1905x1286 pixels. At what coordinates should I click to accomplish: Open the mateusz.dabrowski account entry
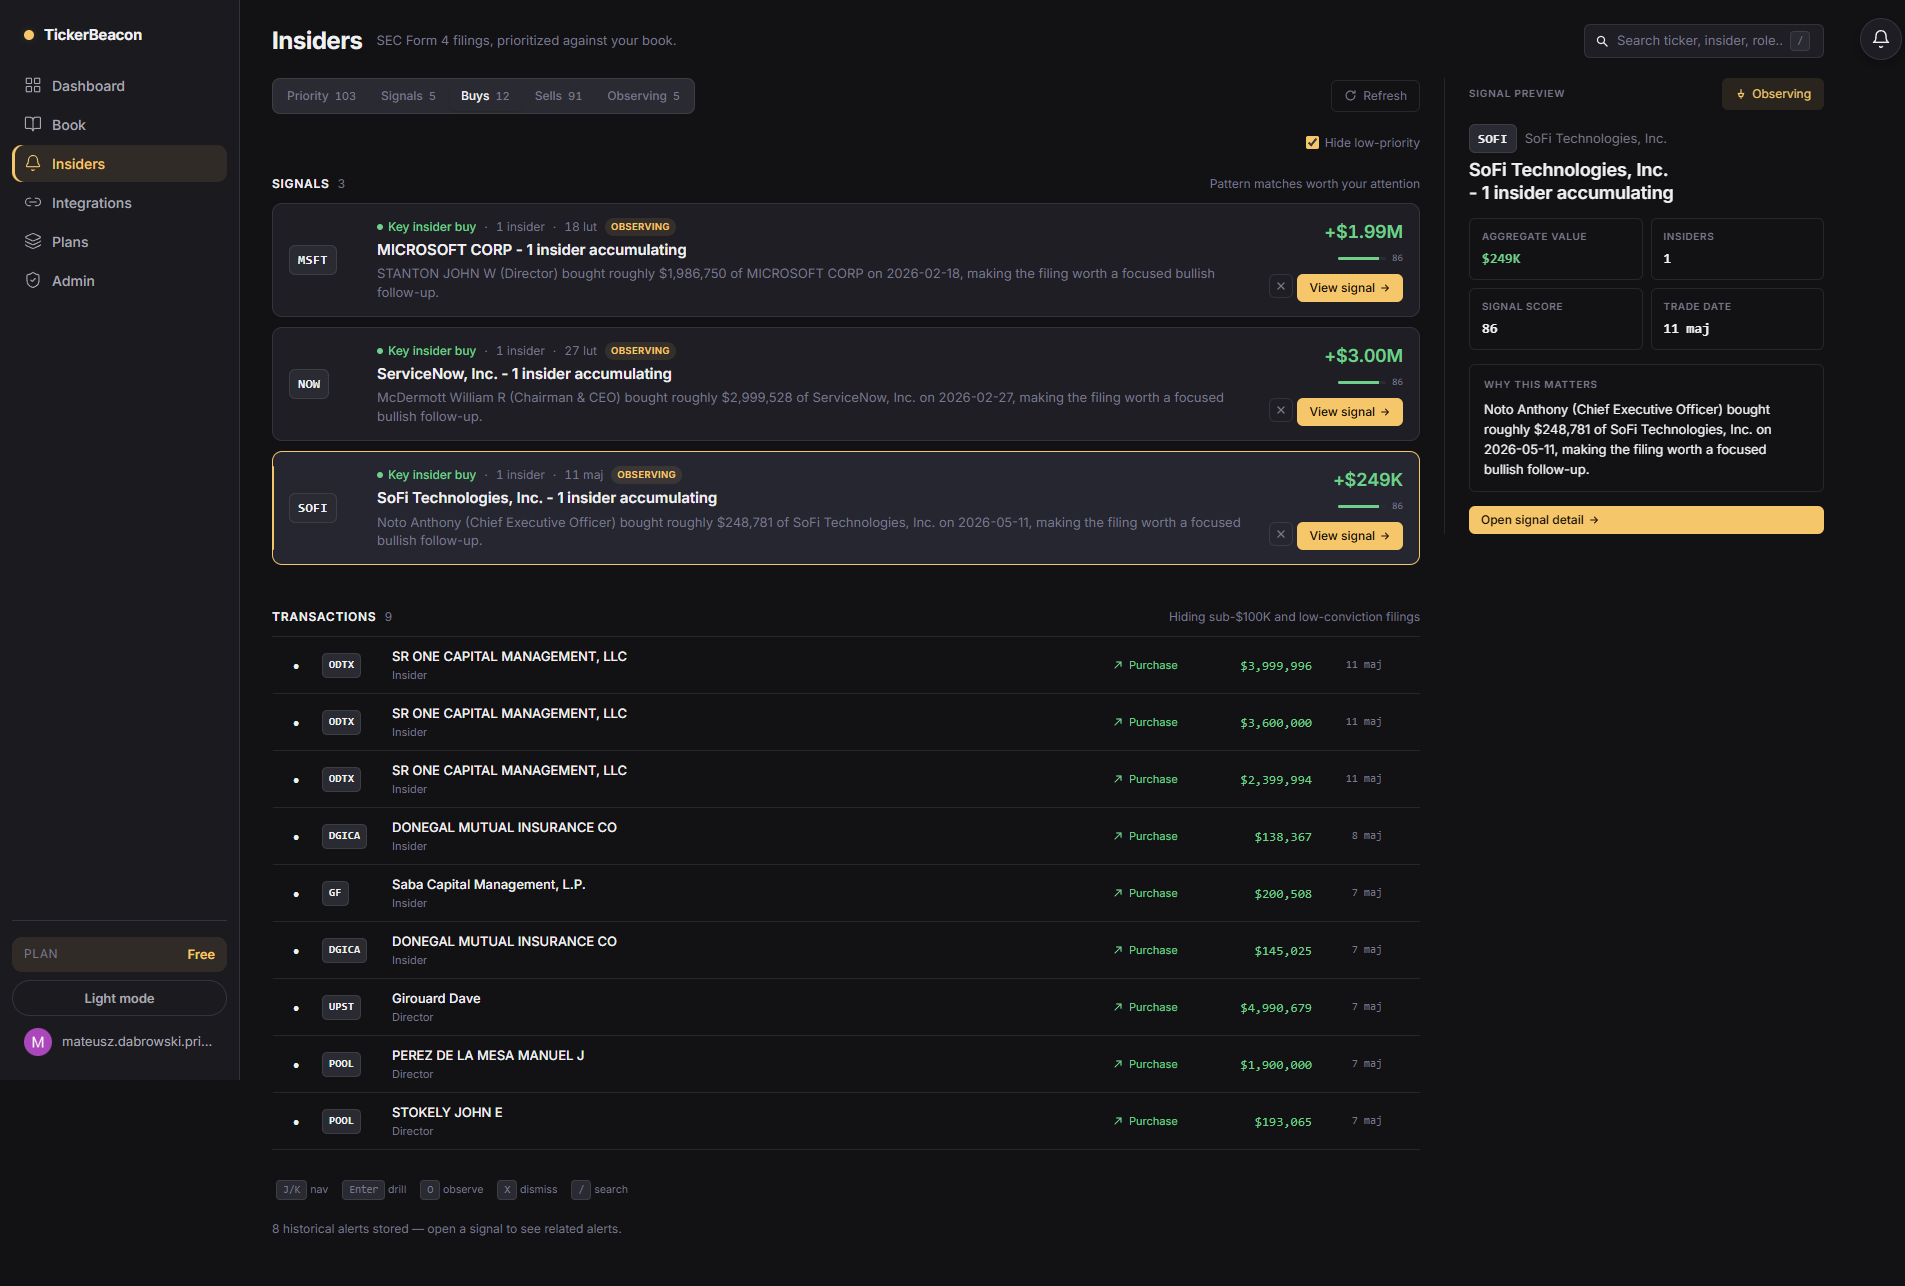[119, 1042]
